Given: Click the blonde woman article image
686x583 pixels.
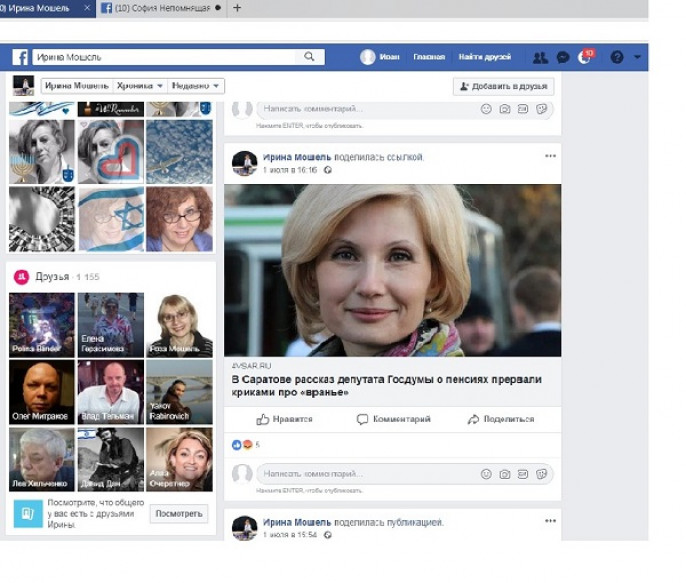Looking at the screenshot, I should point(392,270).
